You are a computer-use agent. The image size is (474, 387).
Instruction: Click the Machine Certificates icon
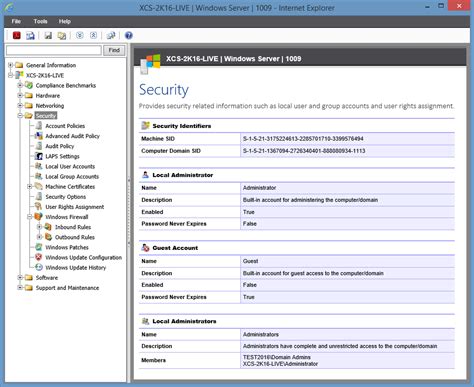[x=39, y=186]
